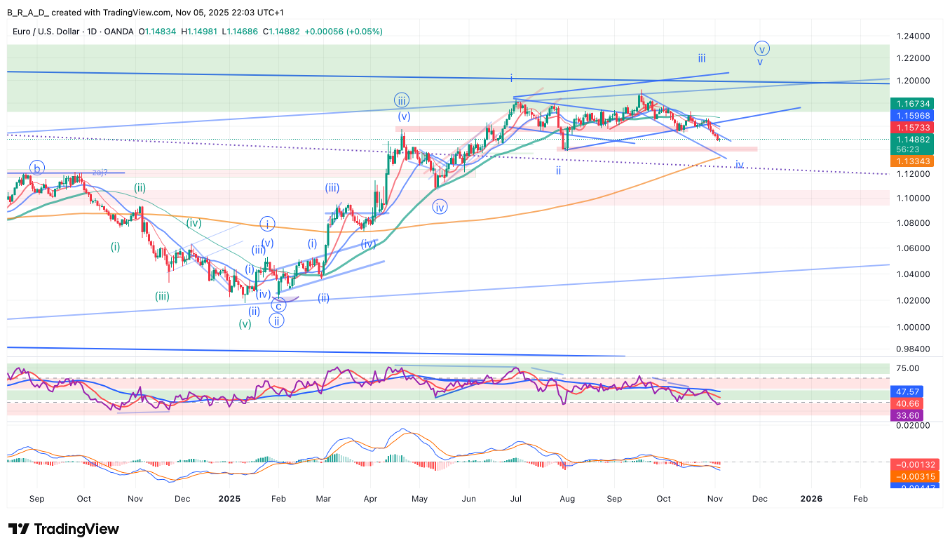
Task: Select the red -0.00132 MACD value label
Action: click(913, 464)
